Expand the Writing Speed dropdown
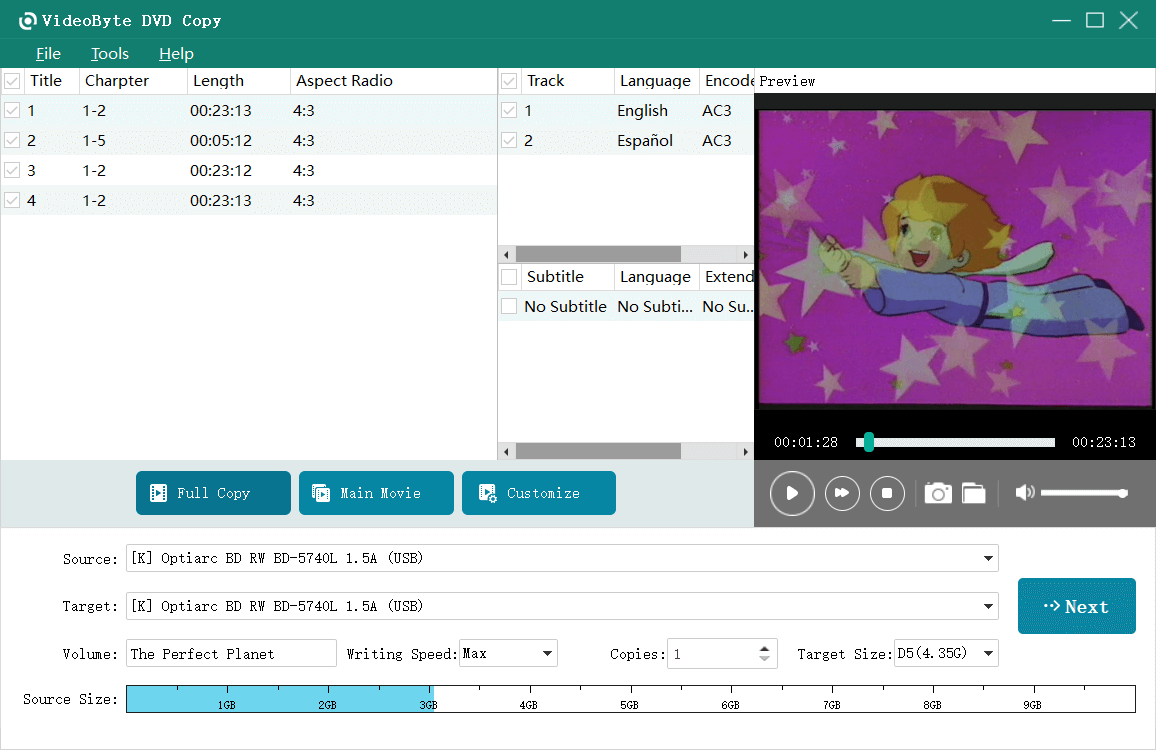The width and height of the screenshot is (1156, 750). pyautogui.click(x=547, y=653)
